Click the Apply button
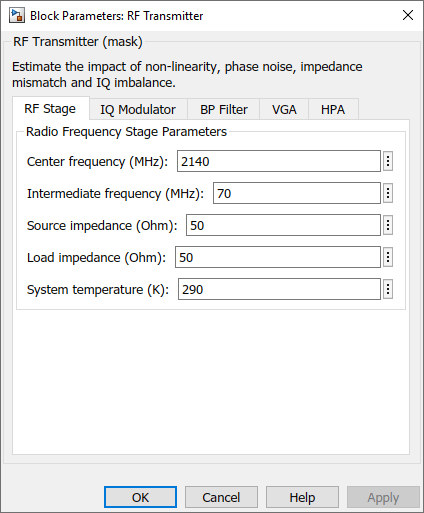This screenshot has width=424, height=513. (383, 497)
